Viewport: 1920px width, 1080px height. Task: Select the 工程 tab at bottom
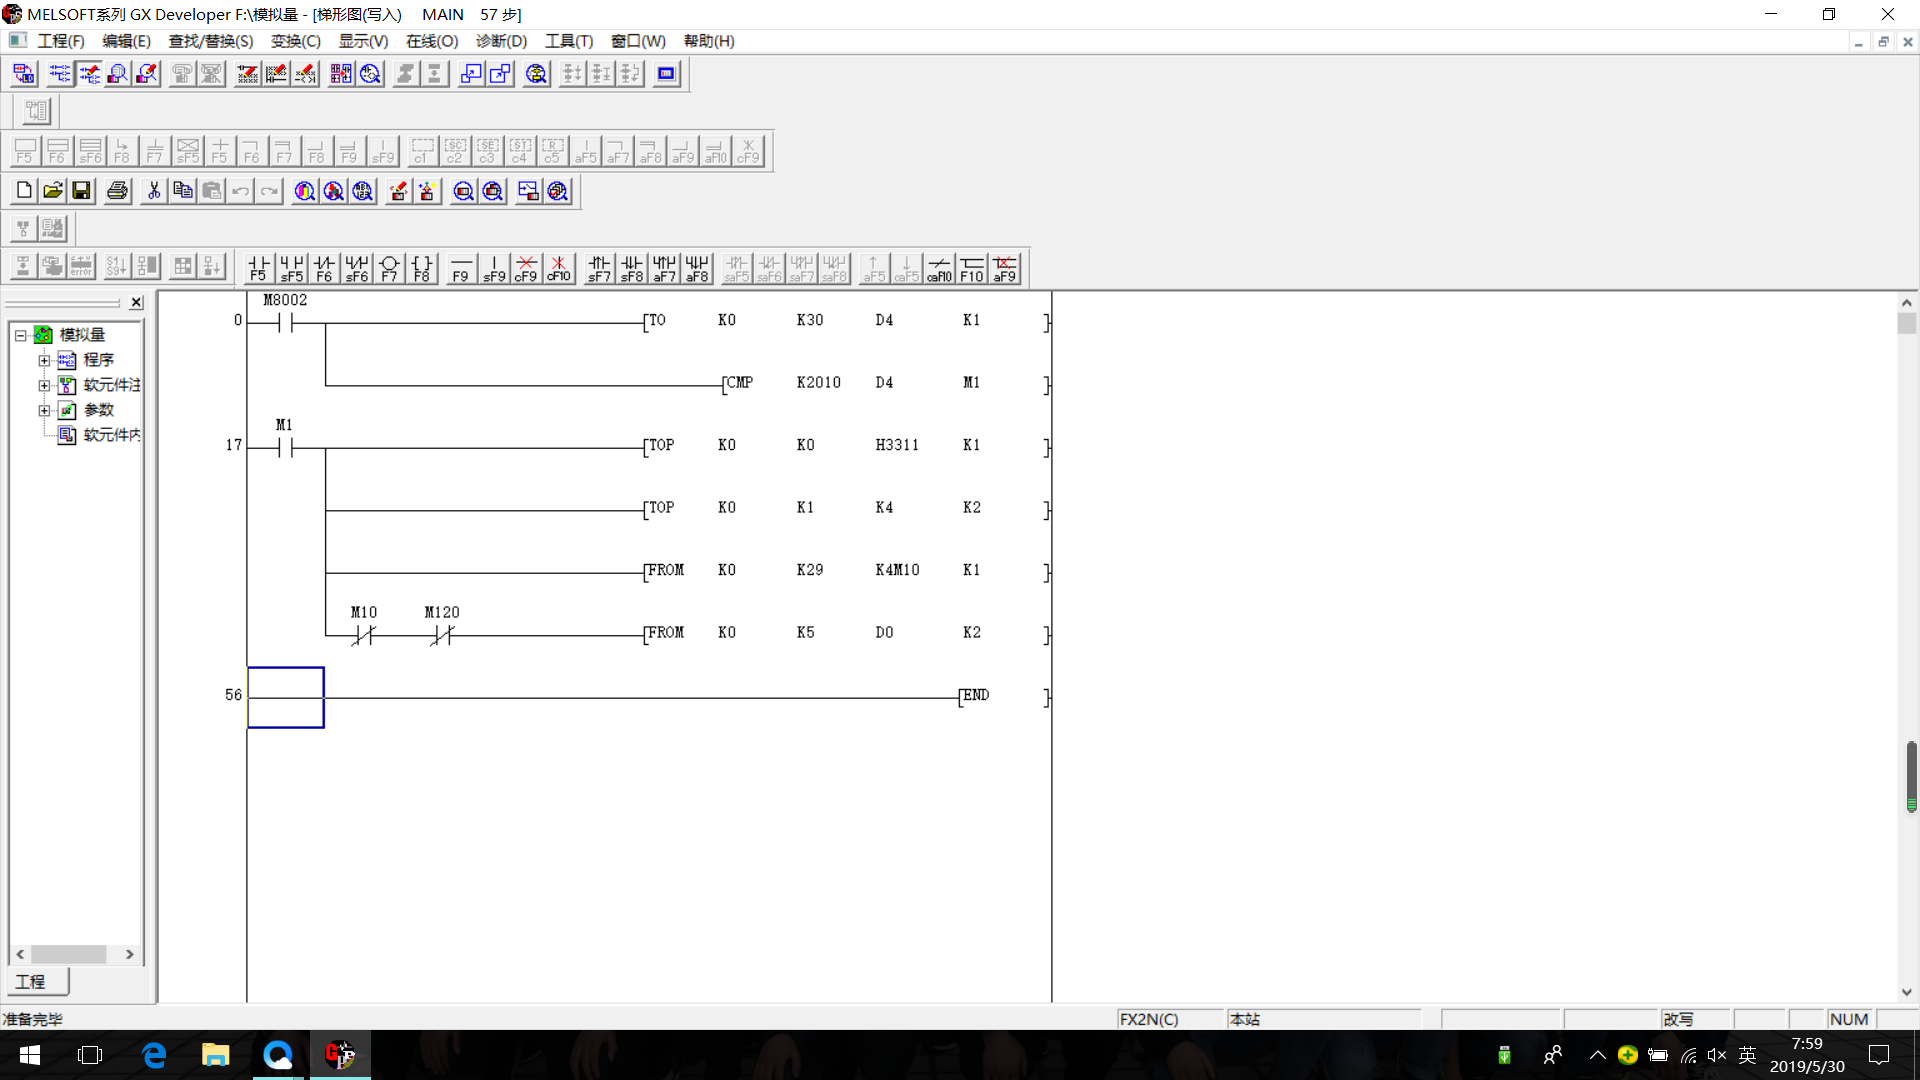point(32,982)
